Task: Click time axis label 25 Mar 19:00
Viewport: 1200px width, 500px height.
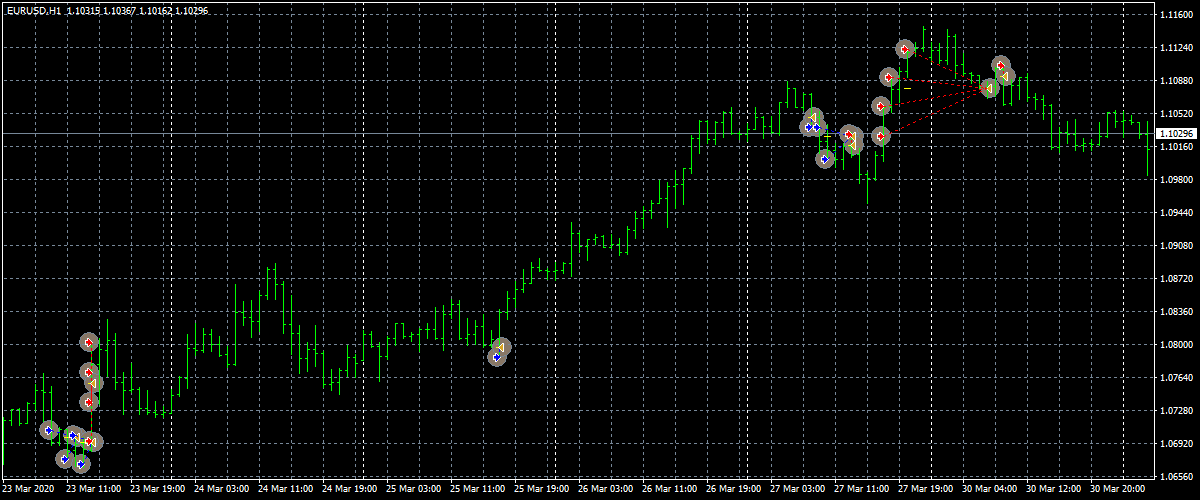Action: (542, 490)
